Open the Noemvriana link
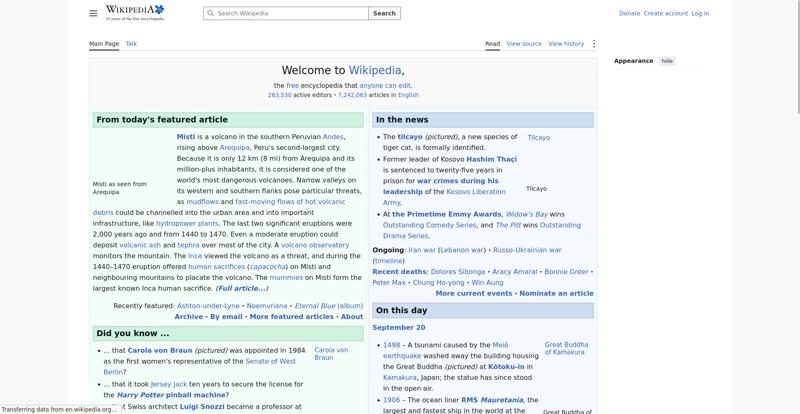 click(x=267, y=306)
